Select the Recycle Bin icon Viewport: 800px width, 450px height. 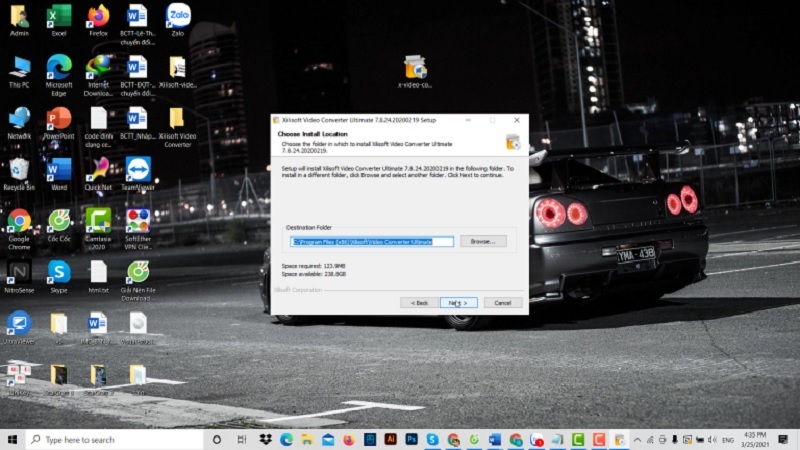[19, 169]
